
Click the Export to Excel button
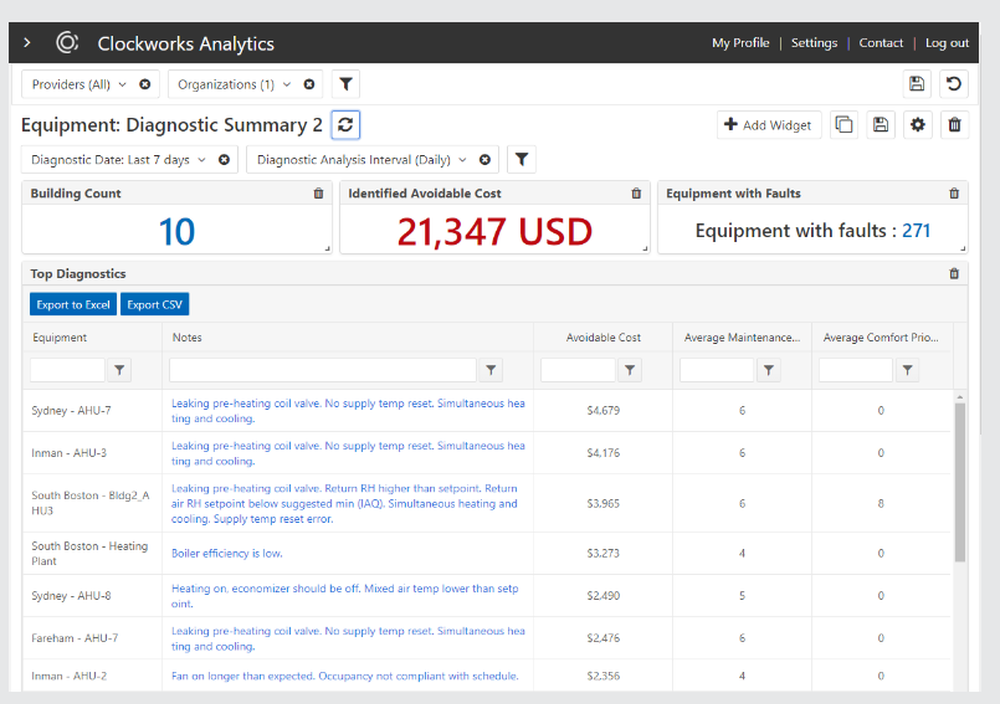tap(73, 305)
